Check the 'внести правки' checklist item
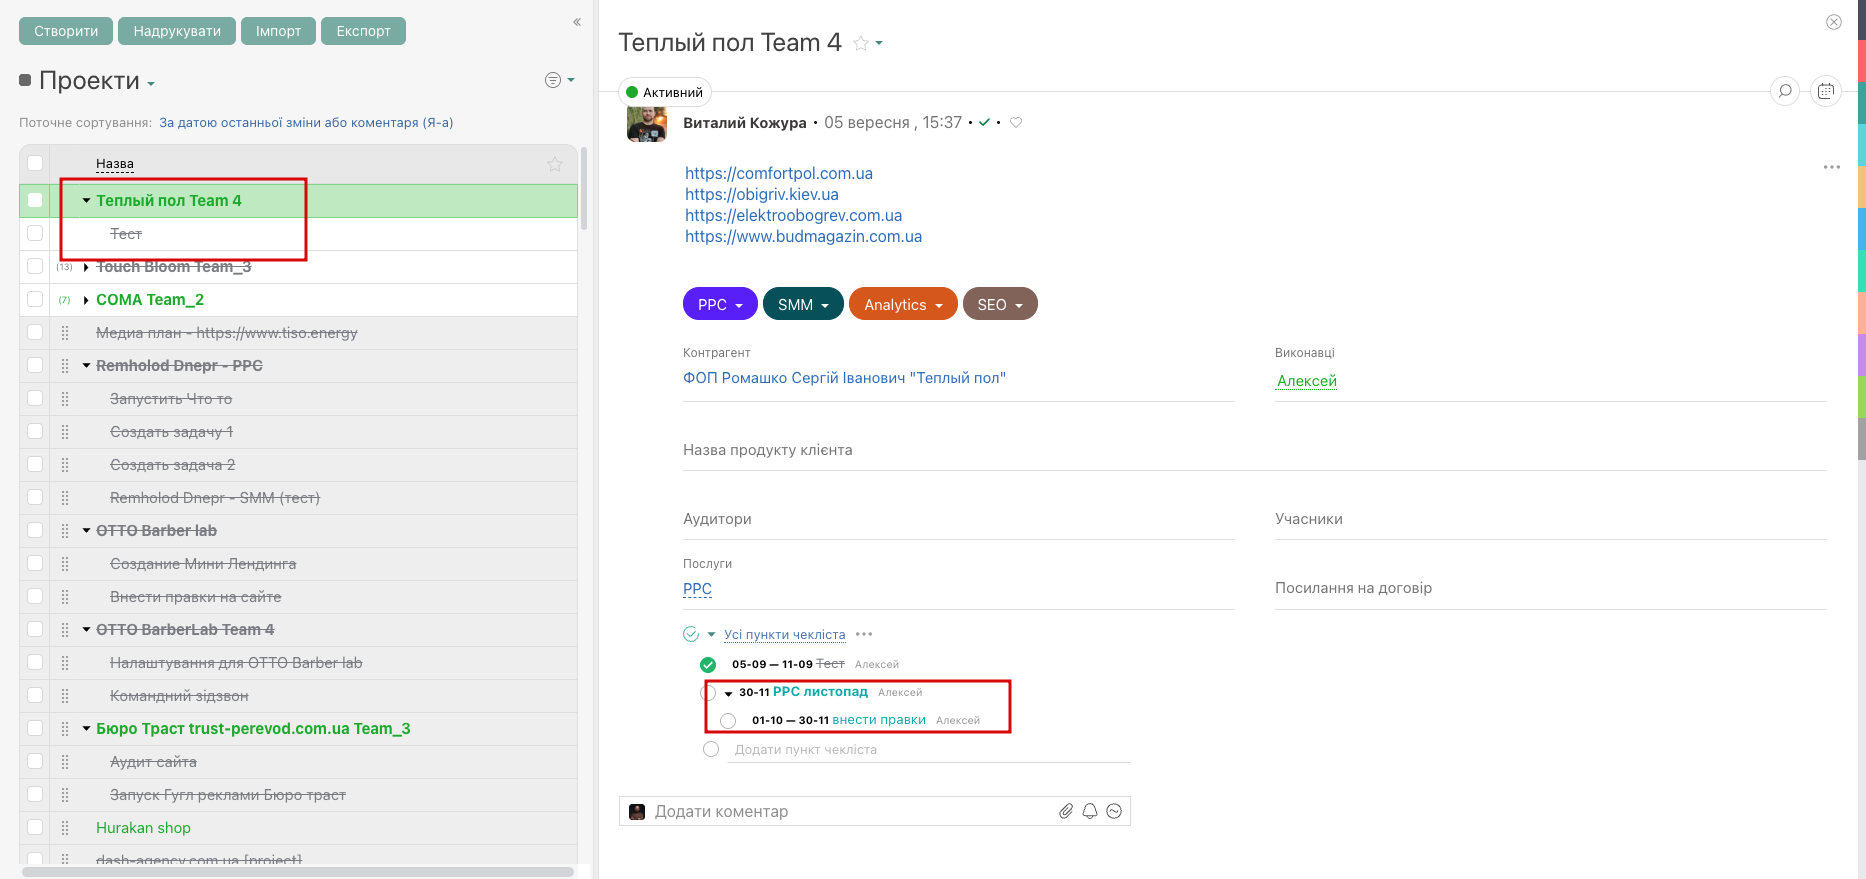The width and height of the screenshot is (1866, 879). pyautogui.click(x=728, y=721)
